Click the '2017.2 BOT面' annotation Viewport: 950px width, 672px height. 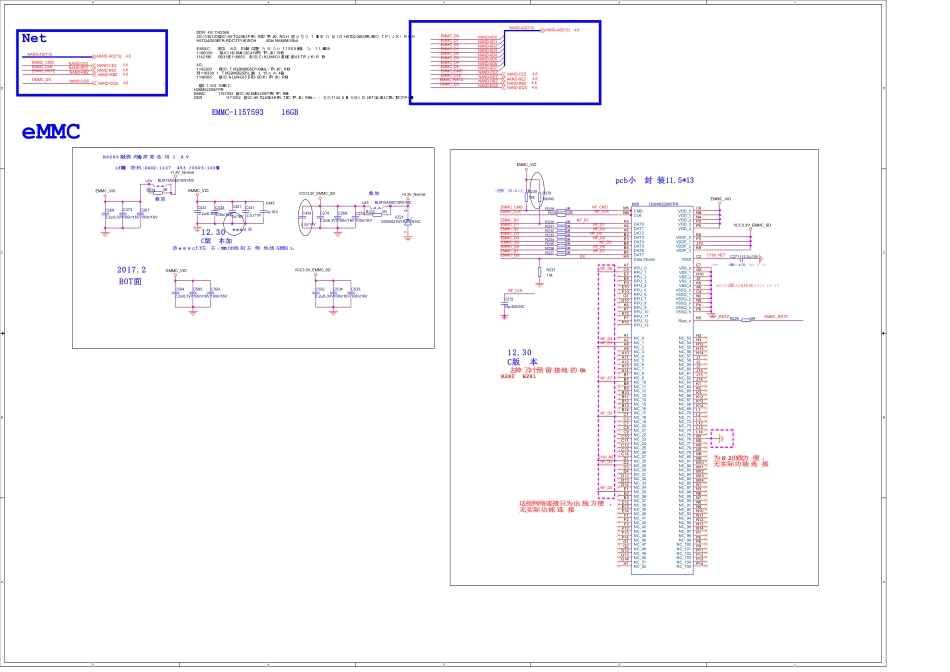click(x=132, y=276)
